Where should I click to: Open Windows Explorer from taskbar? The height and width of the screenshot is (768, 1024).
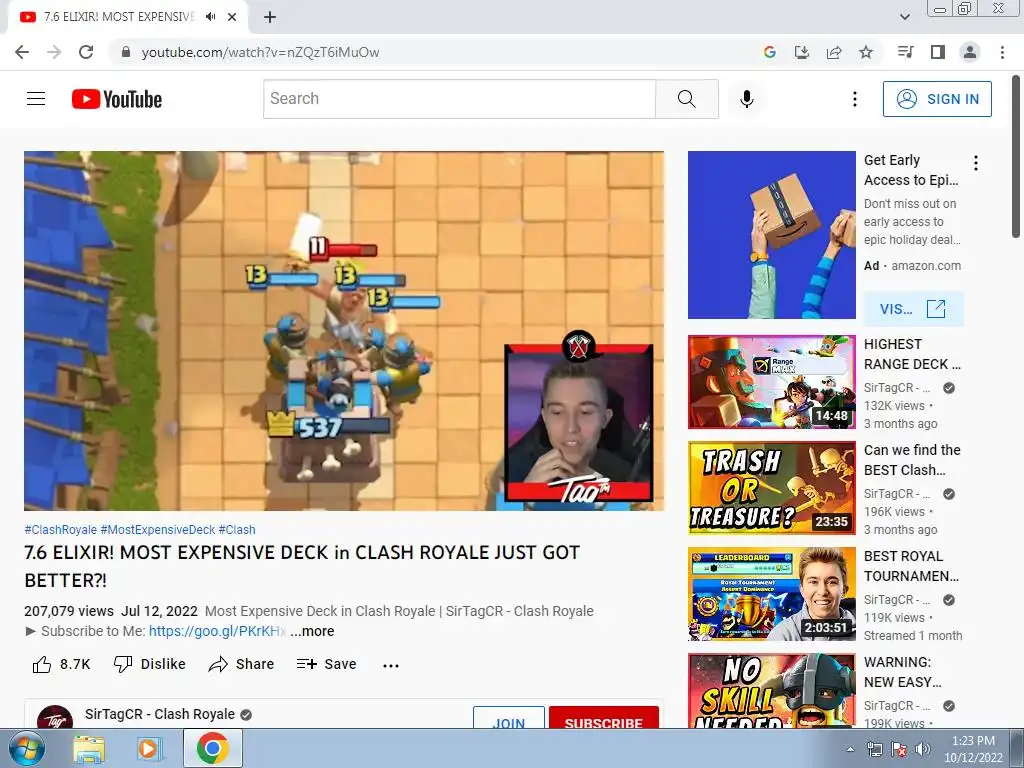(89, 749)
